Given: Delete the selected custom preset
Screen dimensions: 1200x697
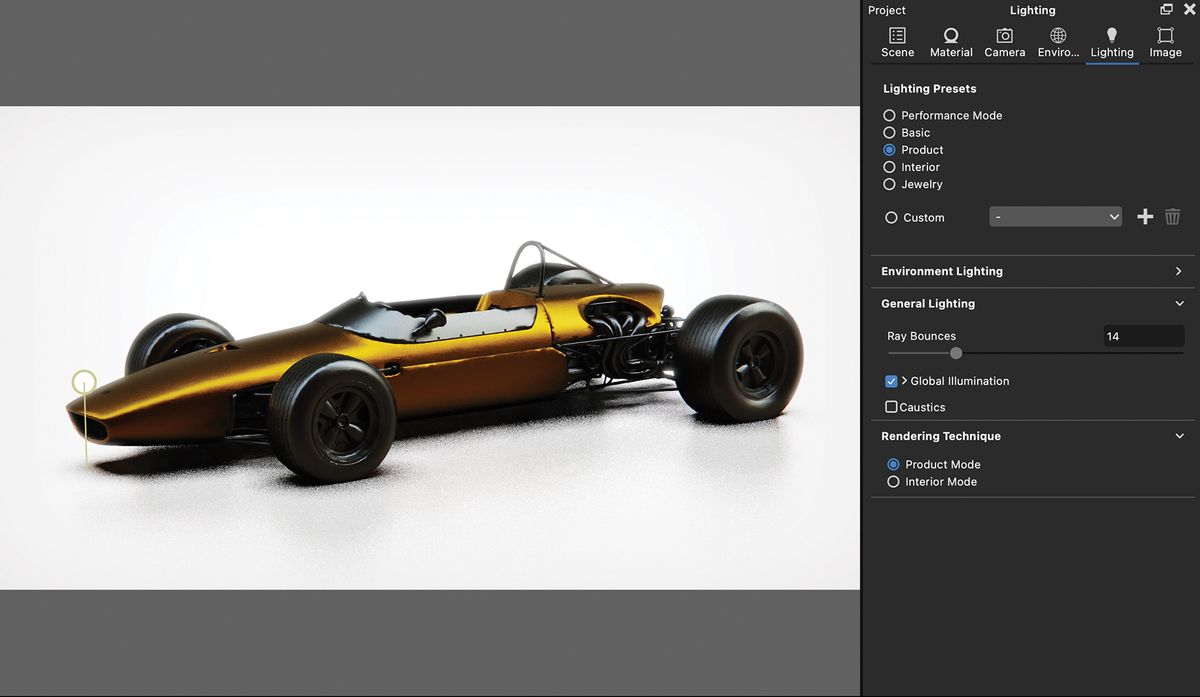Looking at the screenshot, I should coord(1172,216).
